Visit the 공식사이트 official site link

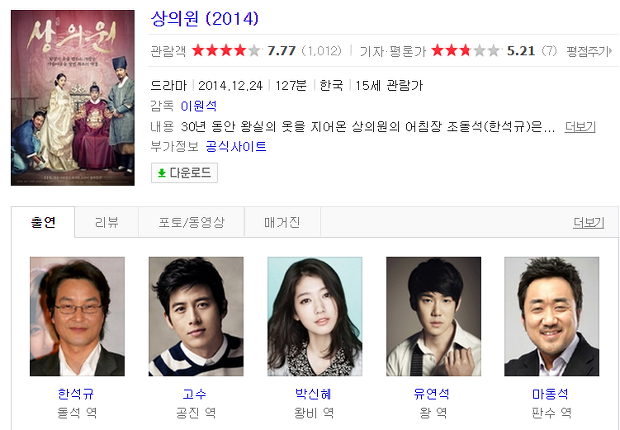click(x=236, y=146)
